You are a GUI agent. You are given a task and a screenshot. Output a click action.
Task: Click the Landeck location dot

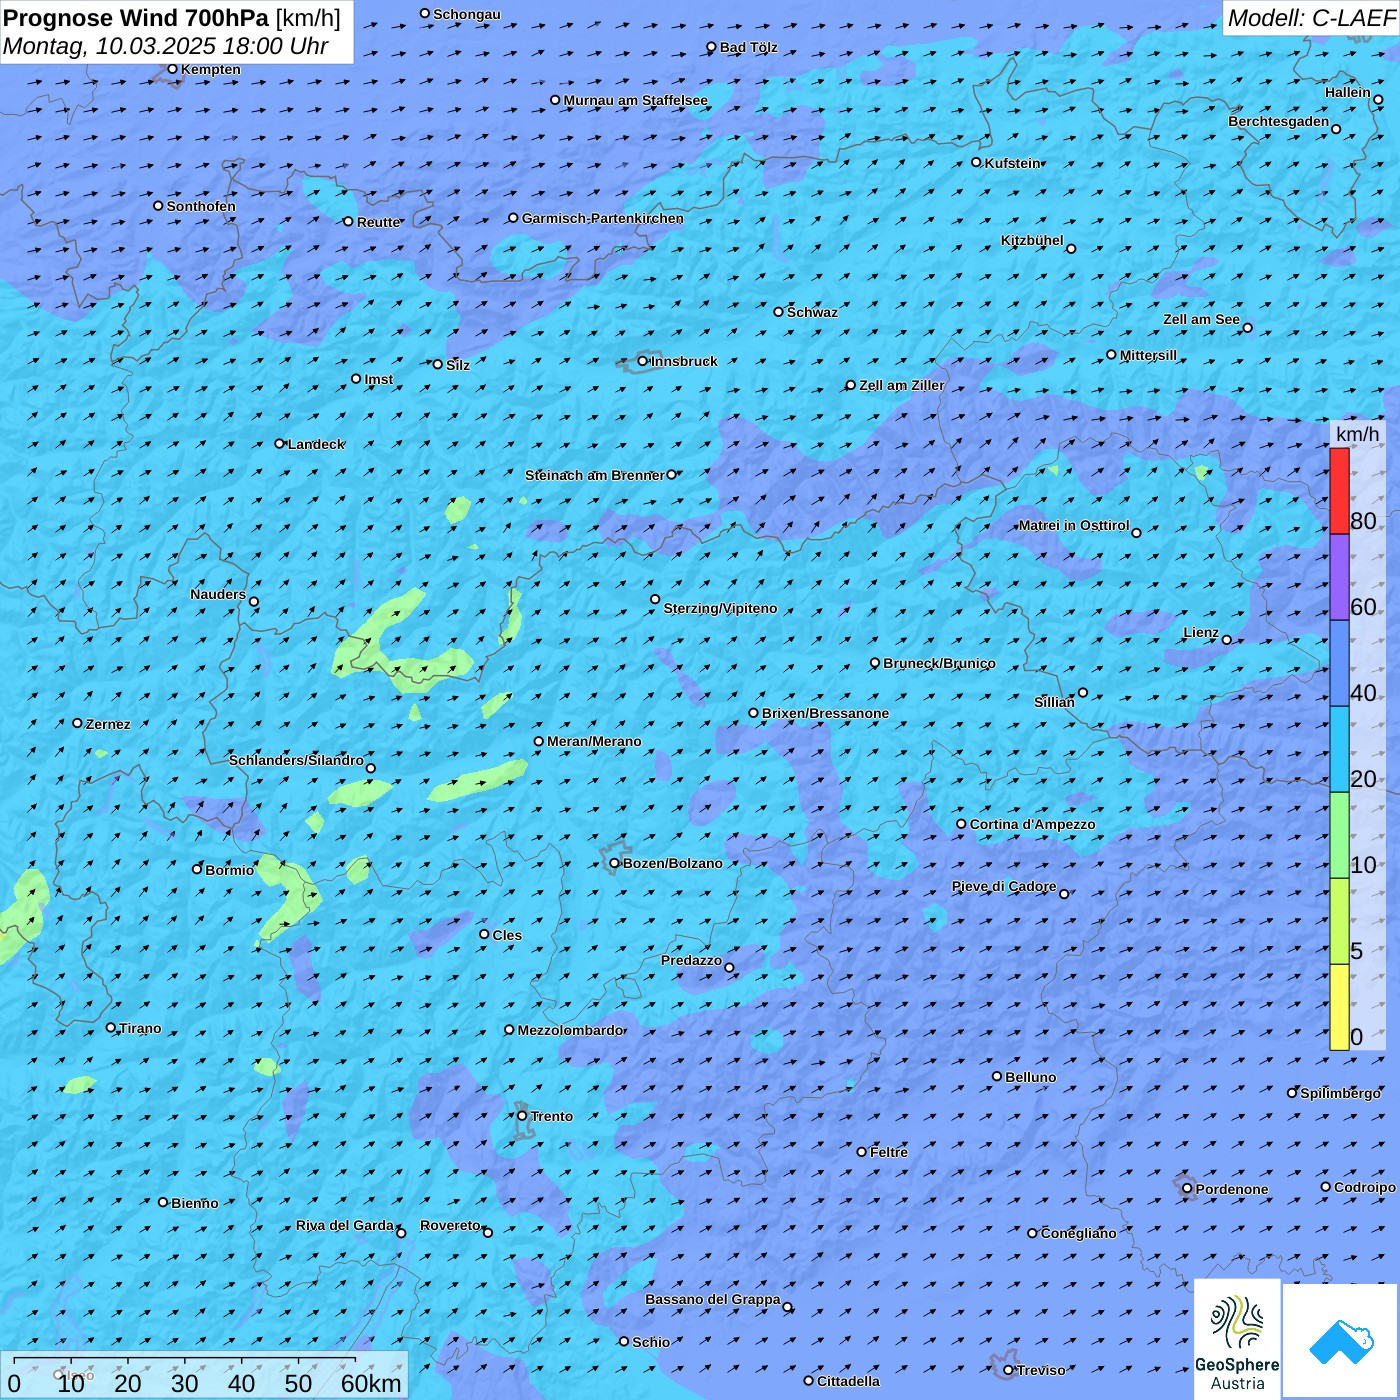pos(279,443)
